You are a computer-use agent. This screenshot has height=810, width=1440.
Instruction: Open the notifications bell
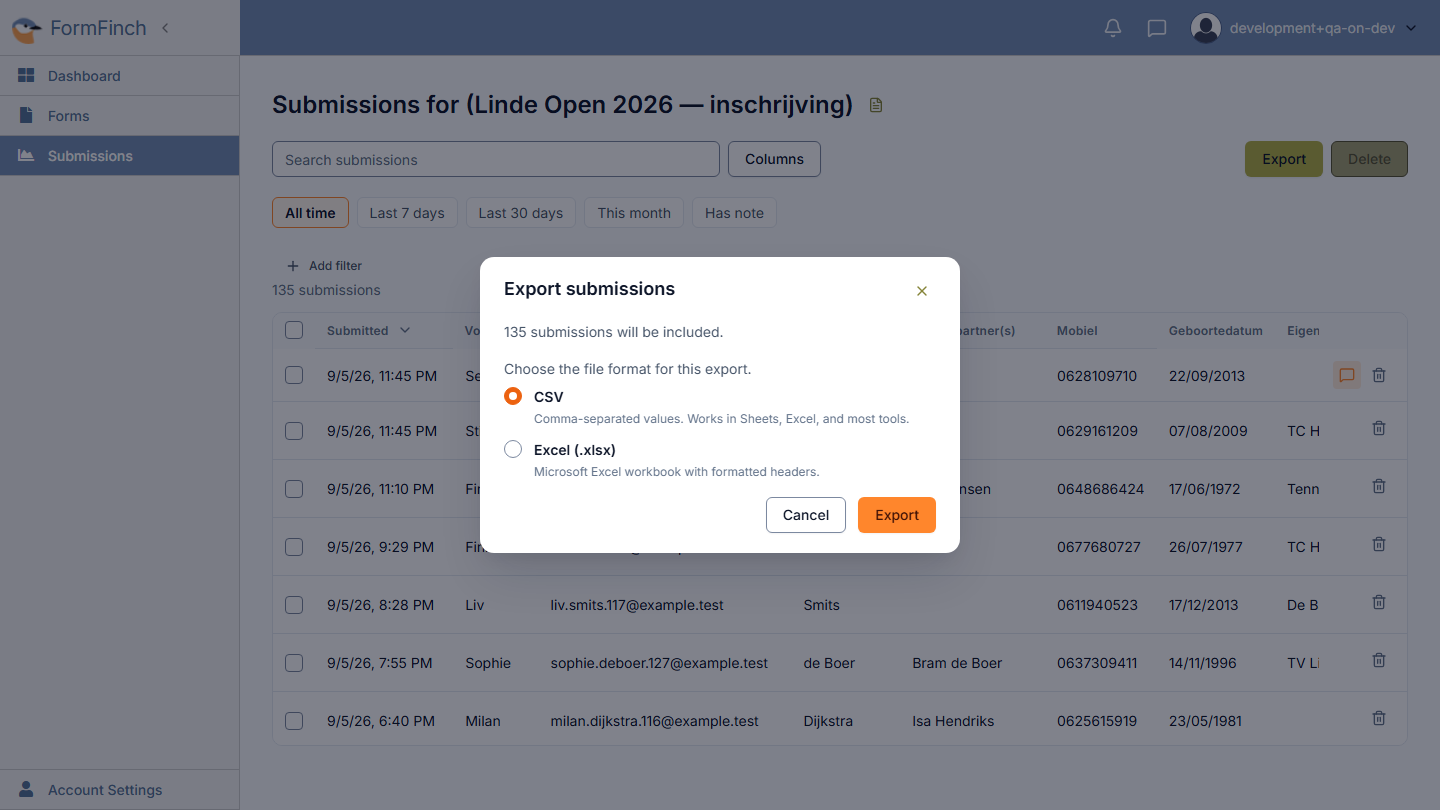(x=1113, y=28)
